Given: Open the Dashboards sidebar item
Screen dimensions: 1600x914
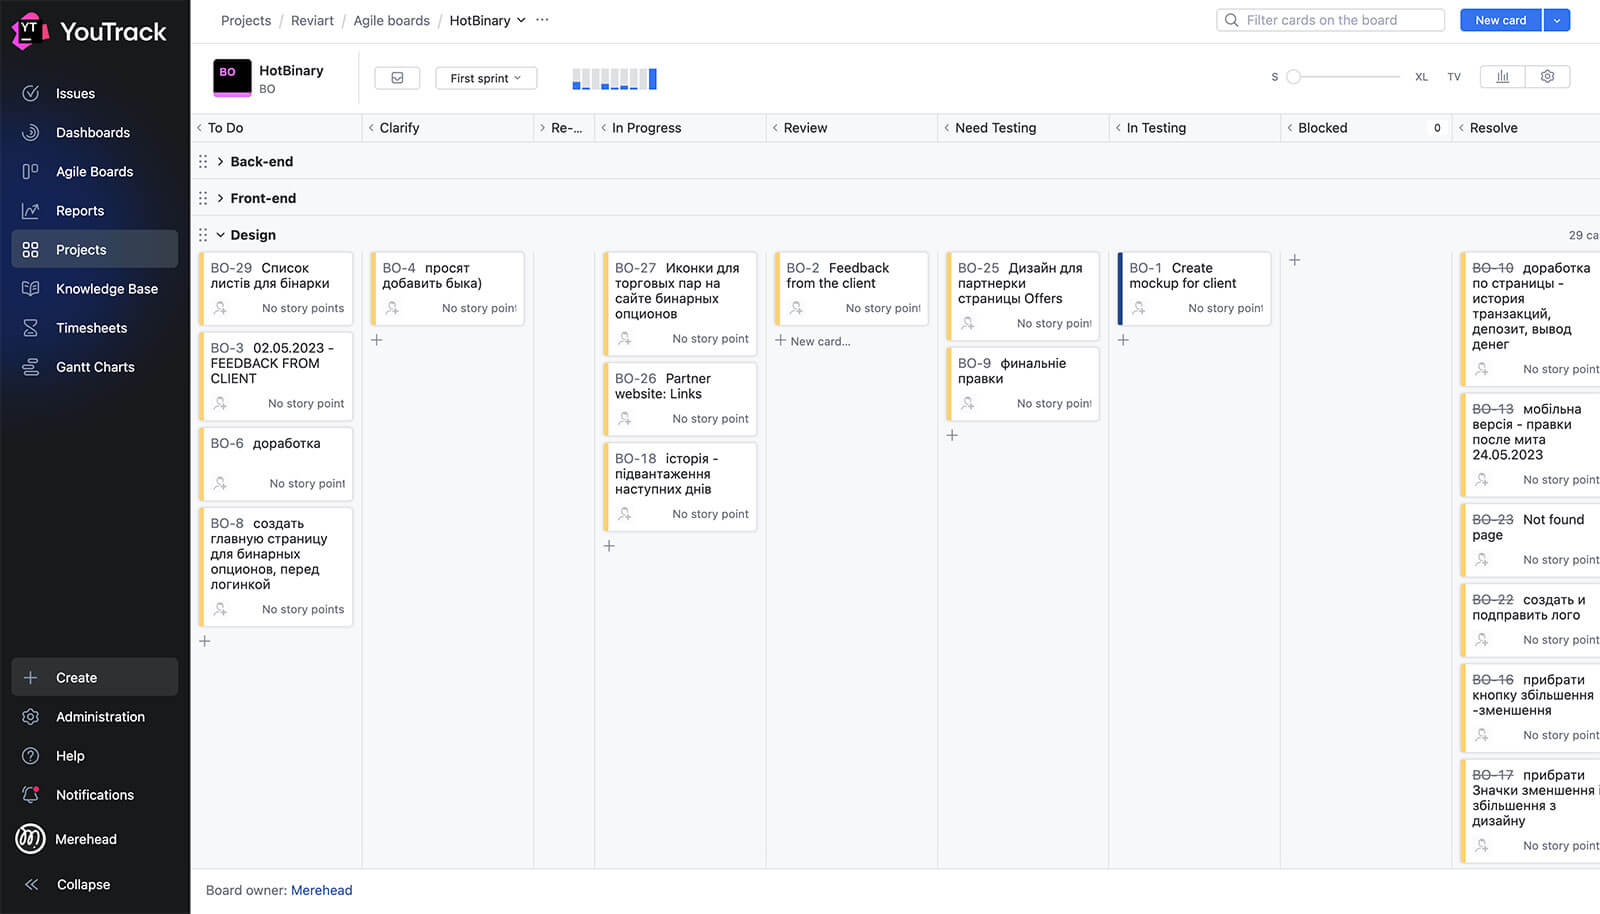Looking at the screenshot, I should [92, 133].
